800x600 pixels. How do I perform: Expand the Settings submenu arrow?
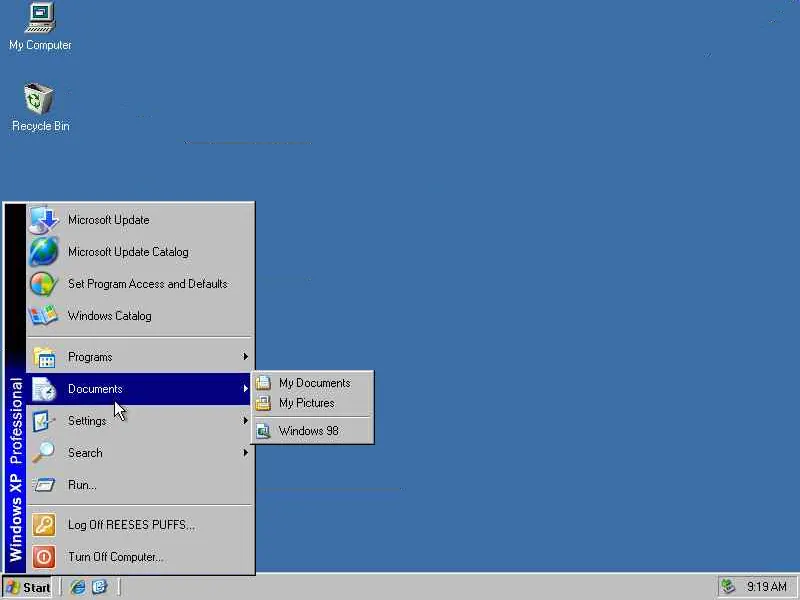[245, 420]
